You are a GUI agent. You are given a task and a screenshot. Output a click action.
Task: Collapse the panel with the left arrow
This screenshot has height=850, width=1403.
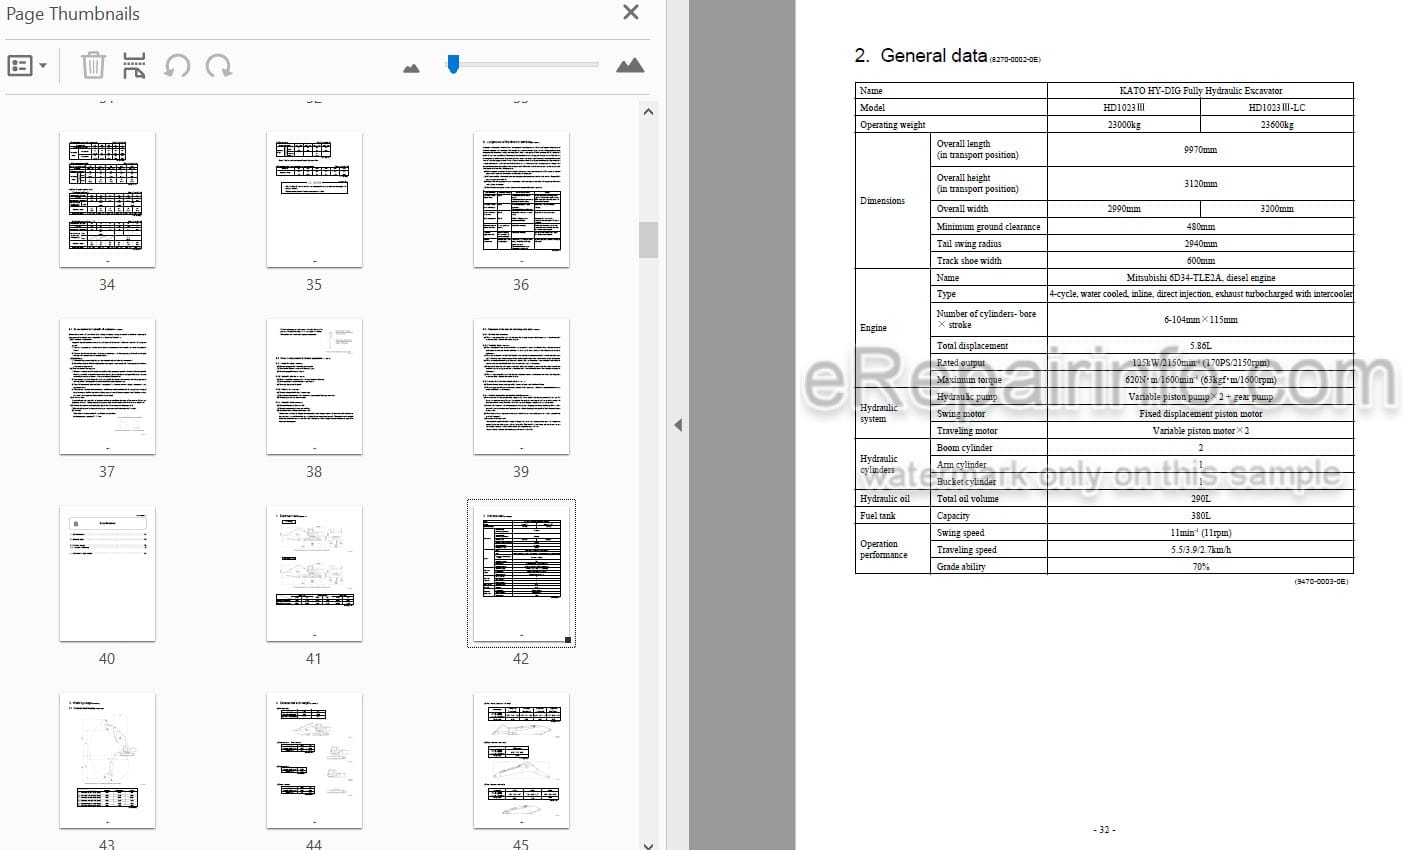coord(678,425)
